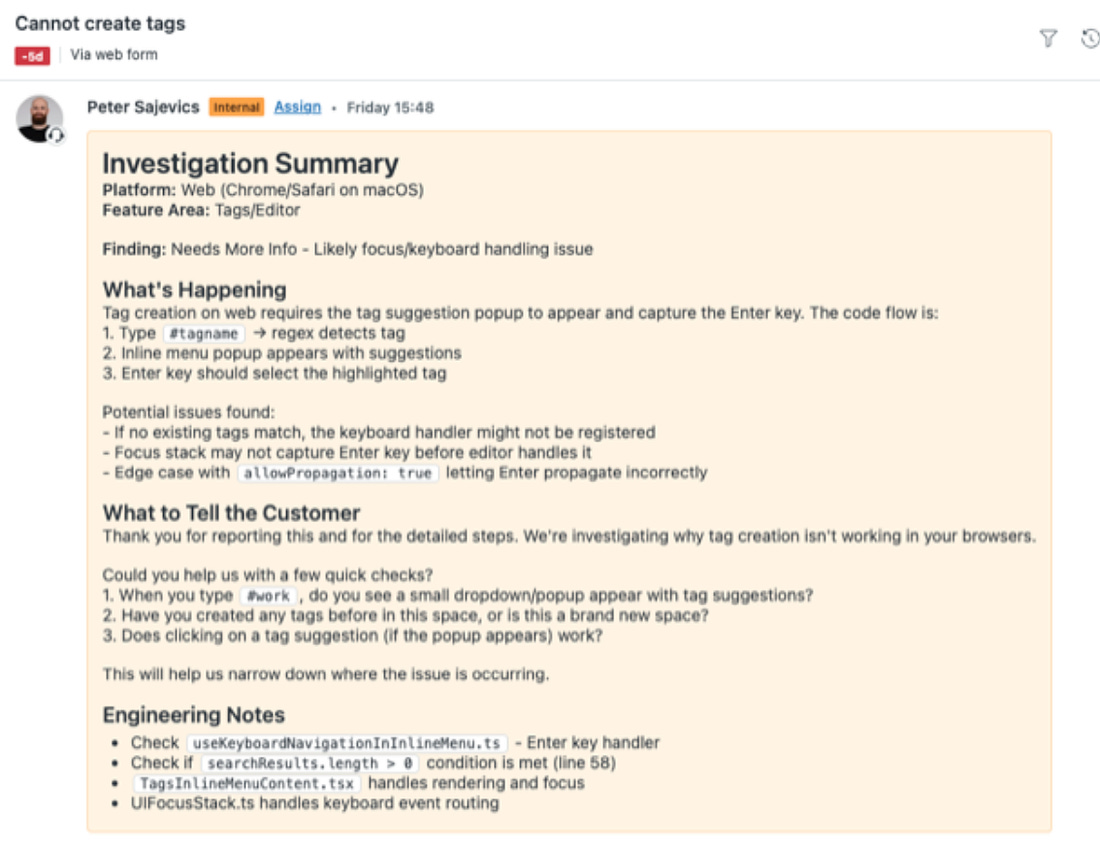1100x846 pixels.
Task: Click the What to Tell the Customer heading
Action: coord(232,513)
